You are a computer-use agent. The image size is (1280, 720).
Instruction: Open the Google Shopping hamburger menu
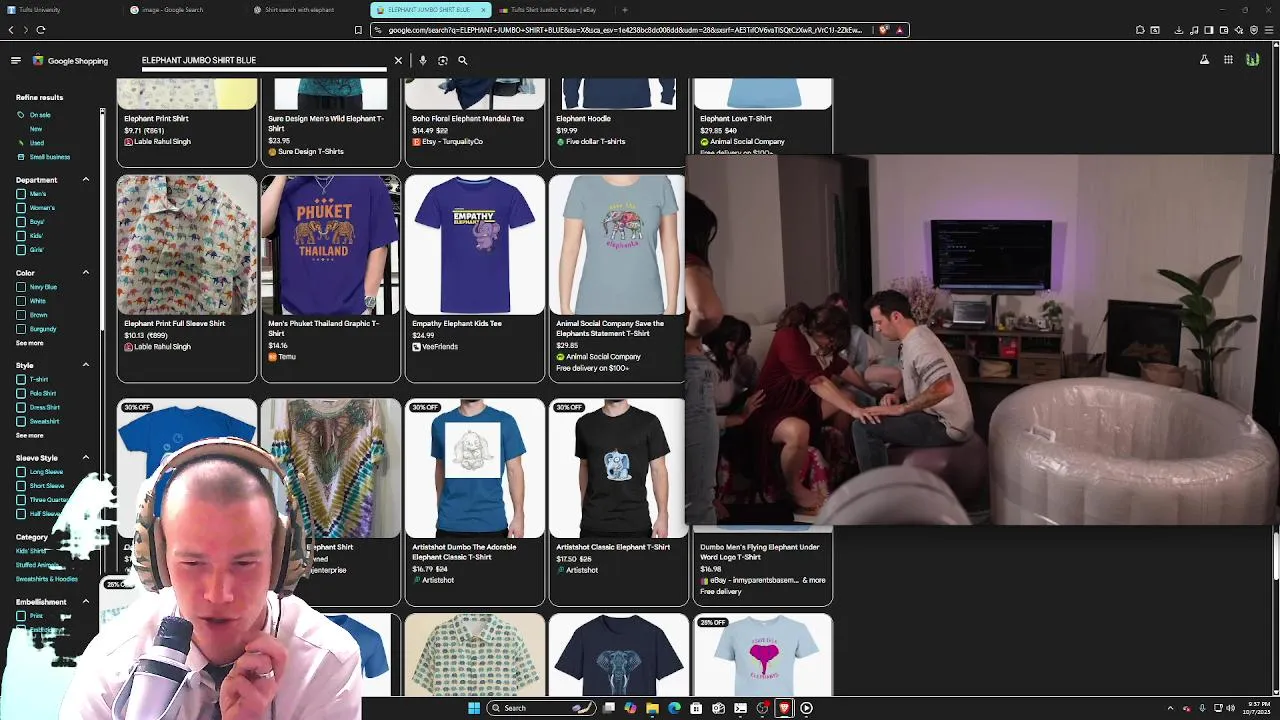pyautogui.click(x=15, y=60)
